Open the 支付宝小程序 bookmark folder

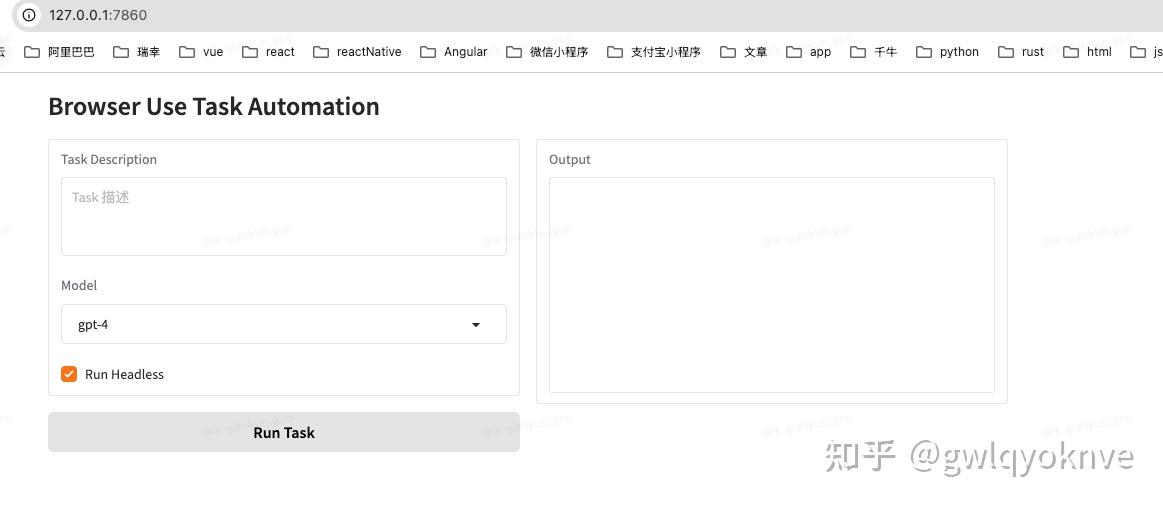coord(654,52)
